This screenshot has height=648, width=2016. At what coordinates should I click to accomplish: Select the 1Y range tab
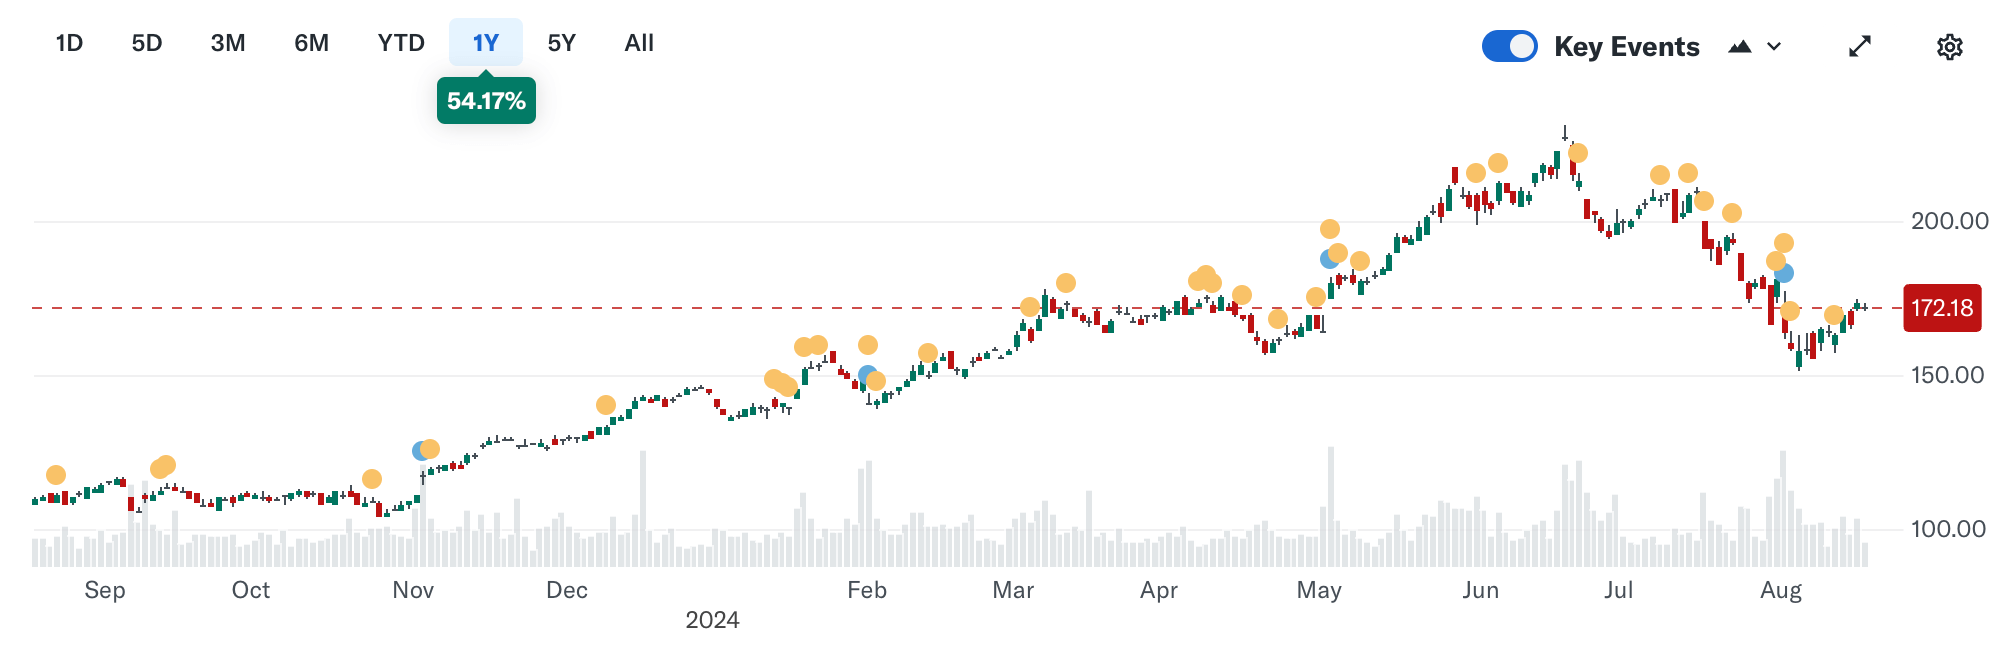pos(486,43)
